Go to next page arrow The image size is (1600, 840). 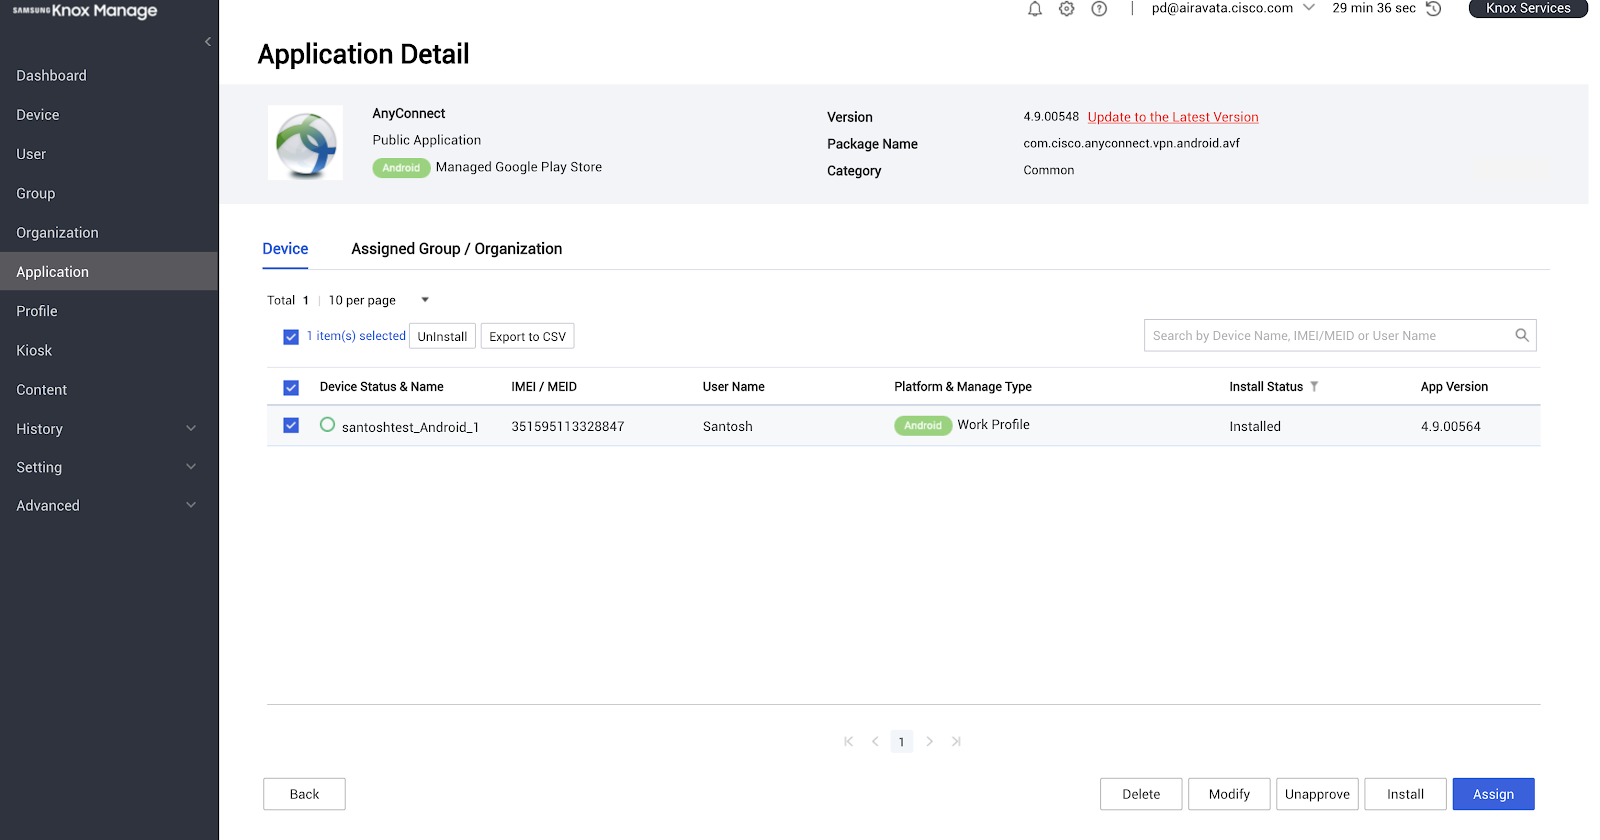[x=929, y=741]
